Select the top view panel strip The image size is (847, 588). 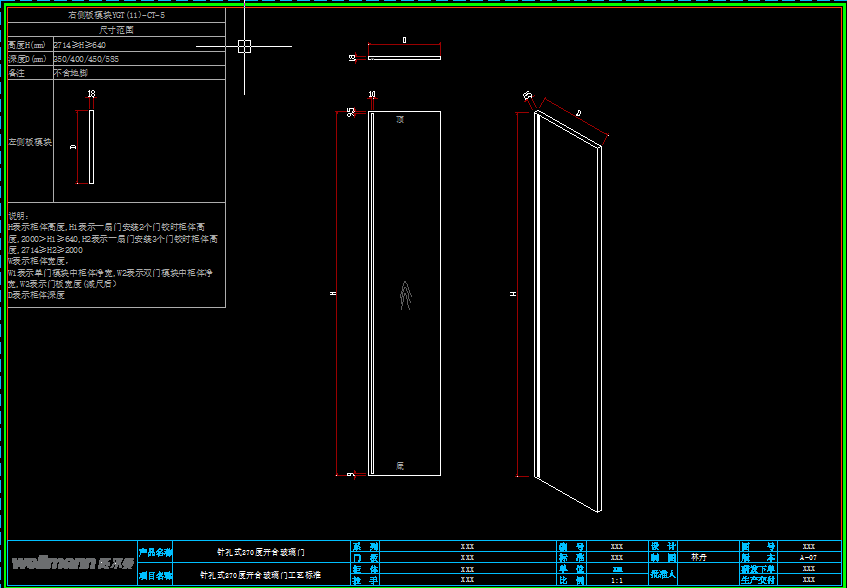[404, 57]
